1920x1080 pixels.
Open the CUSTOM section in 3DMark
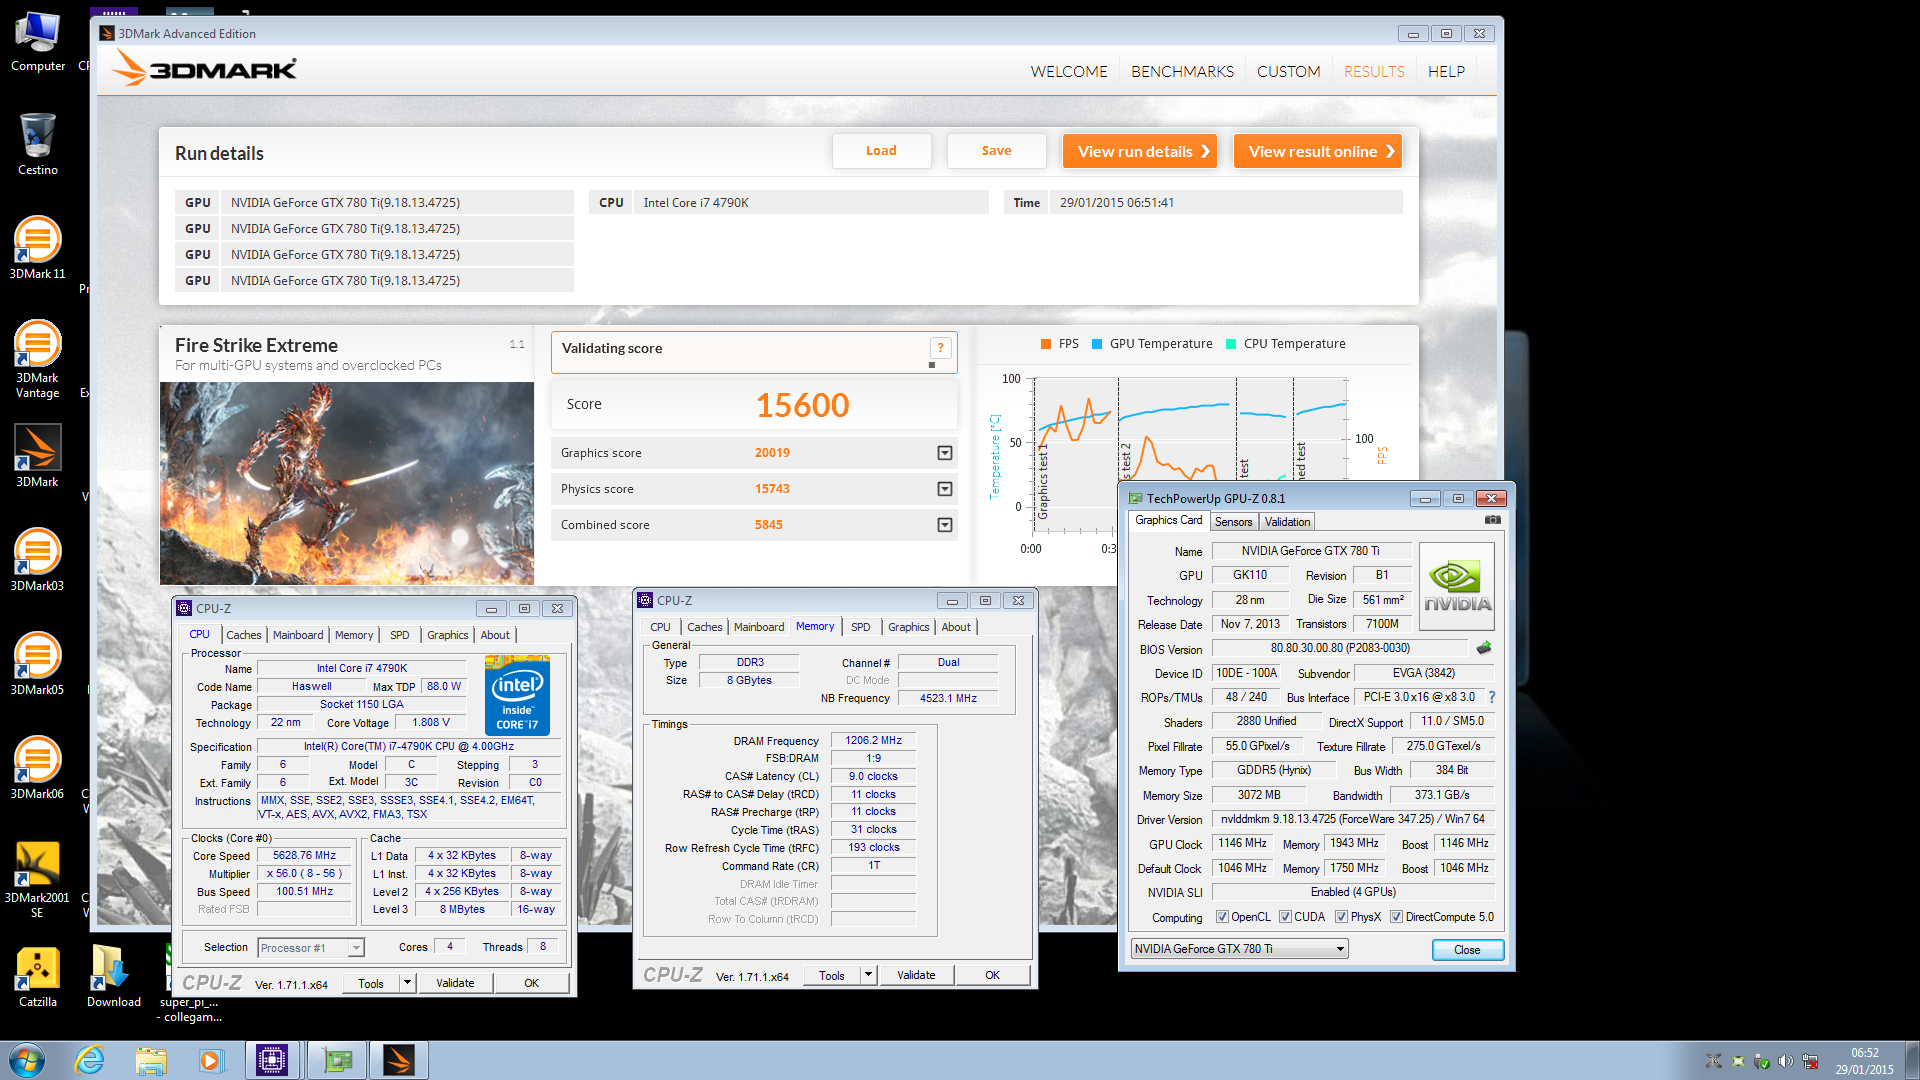[x=1288, y=71]
